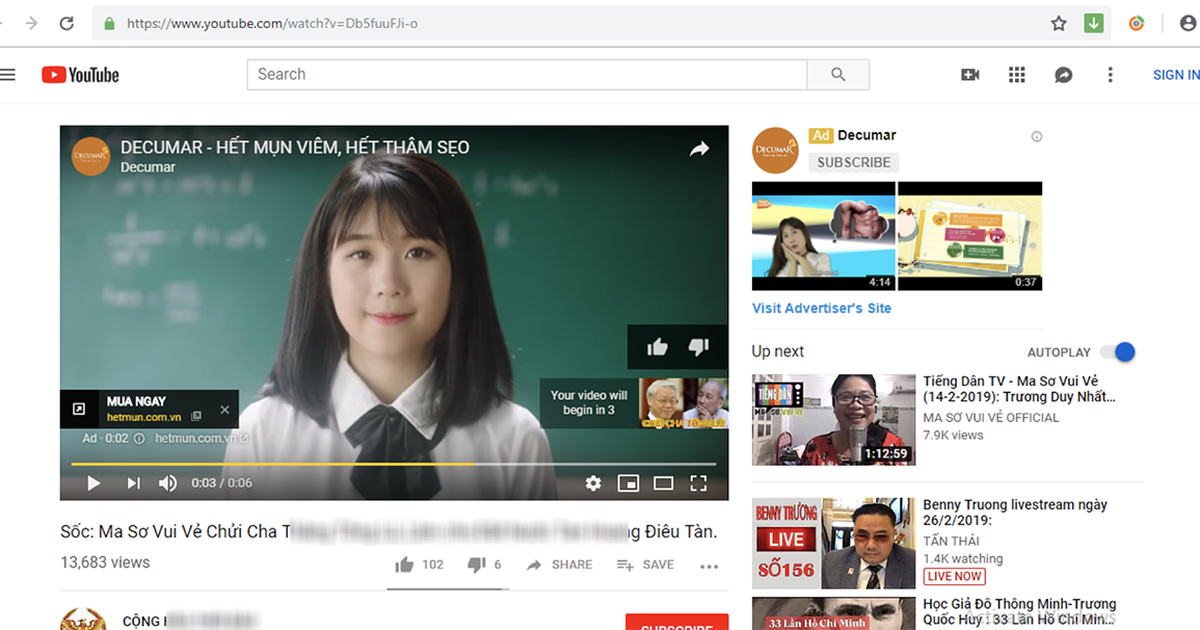Share the video via arrow on player
The height and width of the screenshot is (630, 1200).
pos(699,149)
